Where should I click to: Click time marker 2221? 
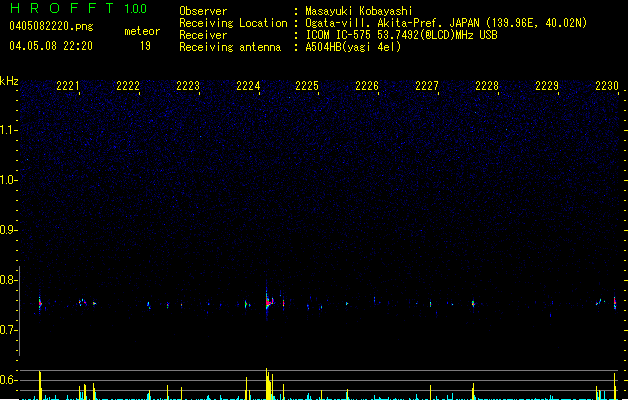(x=68, y=86)
